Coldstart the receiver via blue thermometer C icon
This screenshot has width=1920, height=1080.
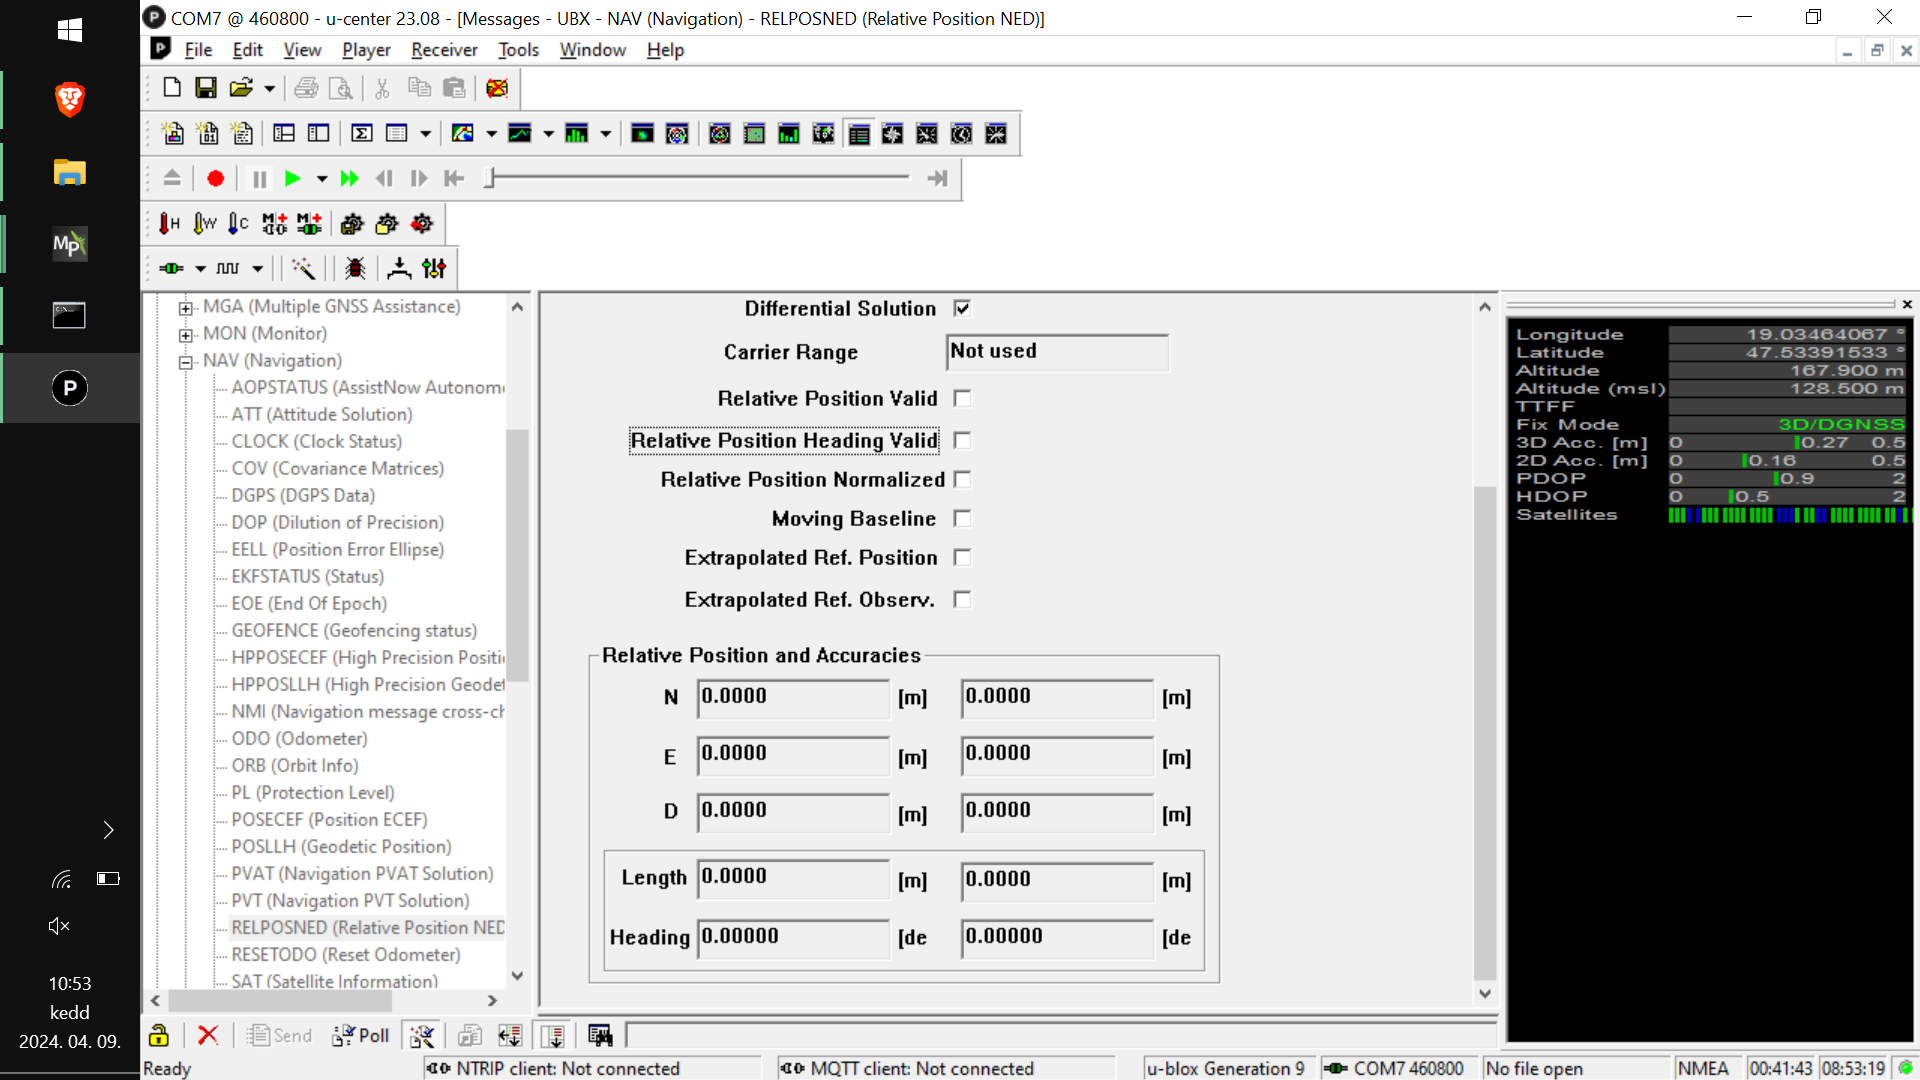(x=238, y=223)
